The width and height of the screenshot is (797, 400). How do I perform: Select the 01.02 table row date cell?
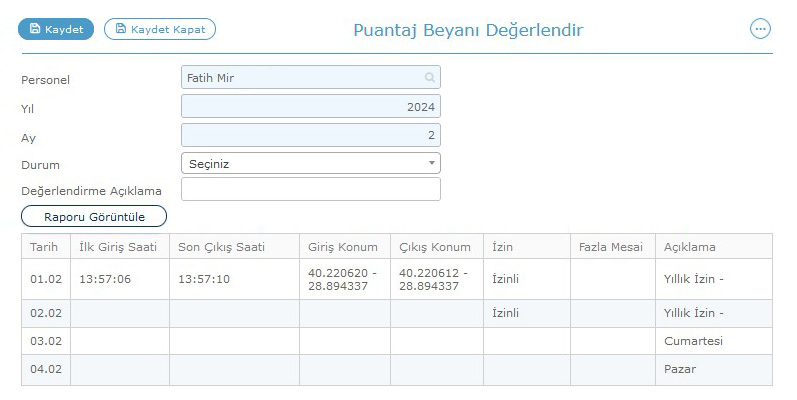tap(46, 279)
